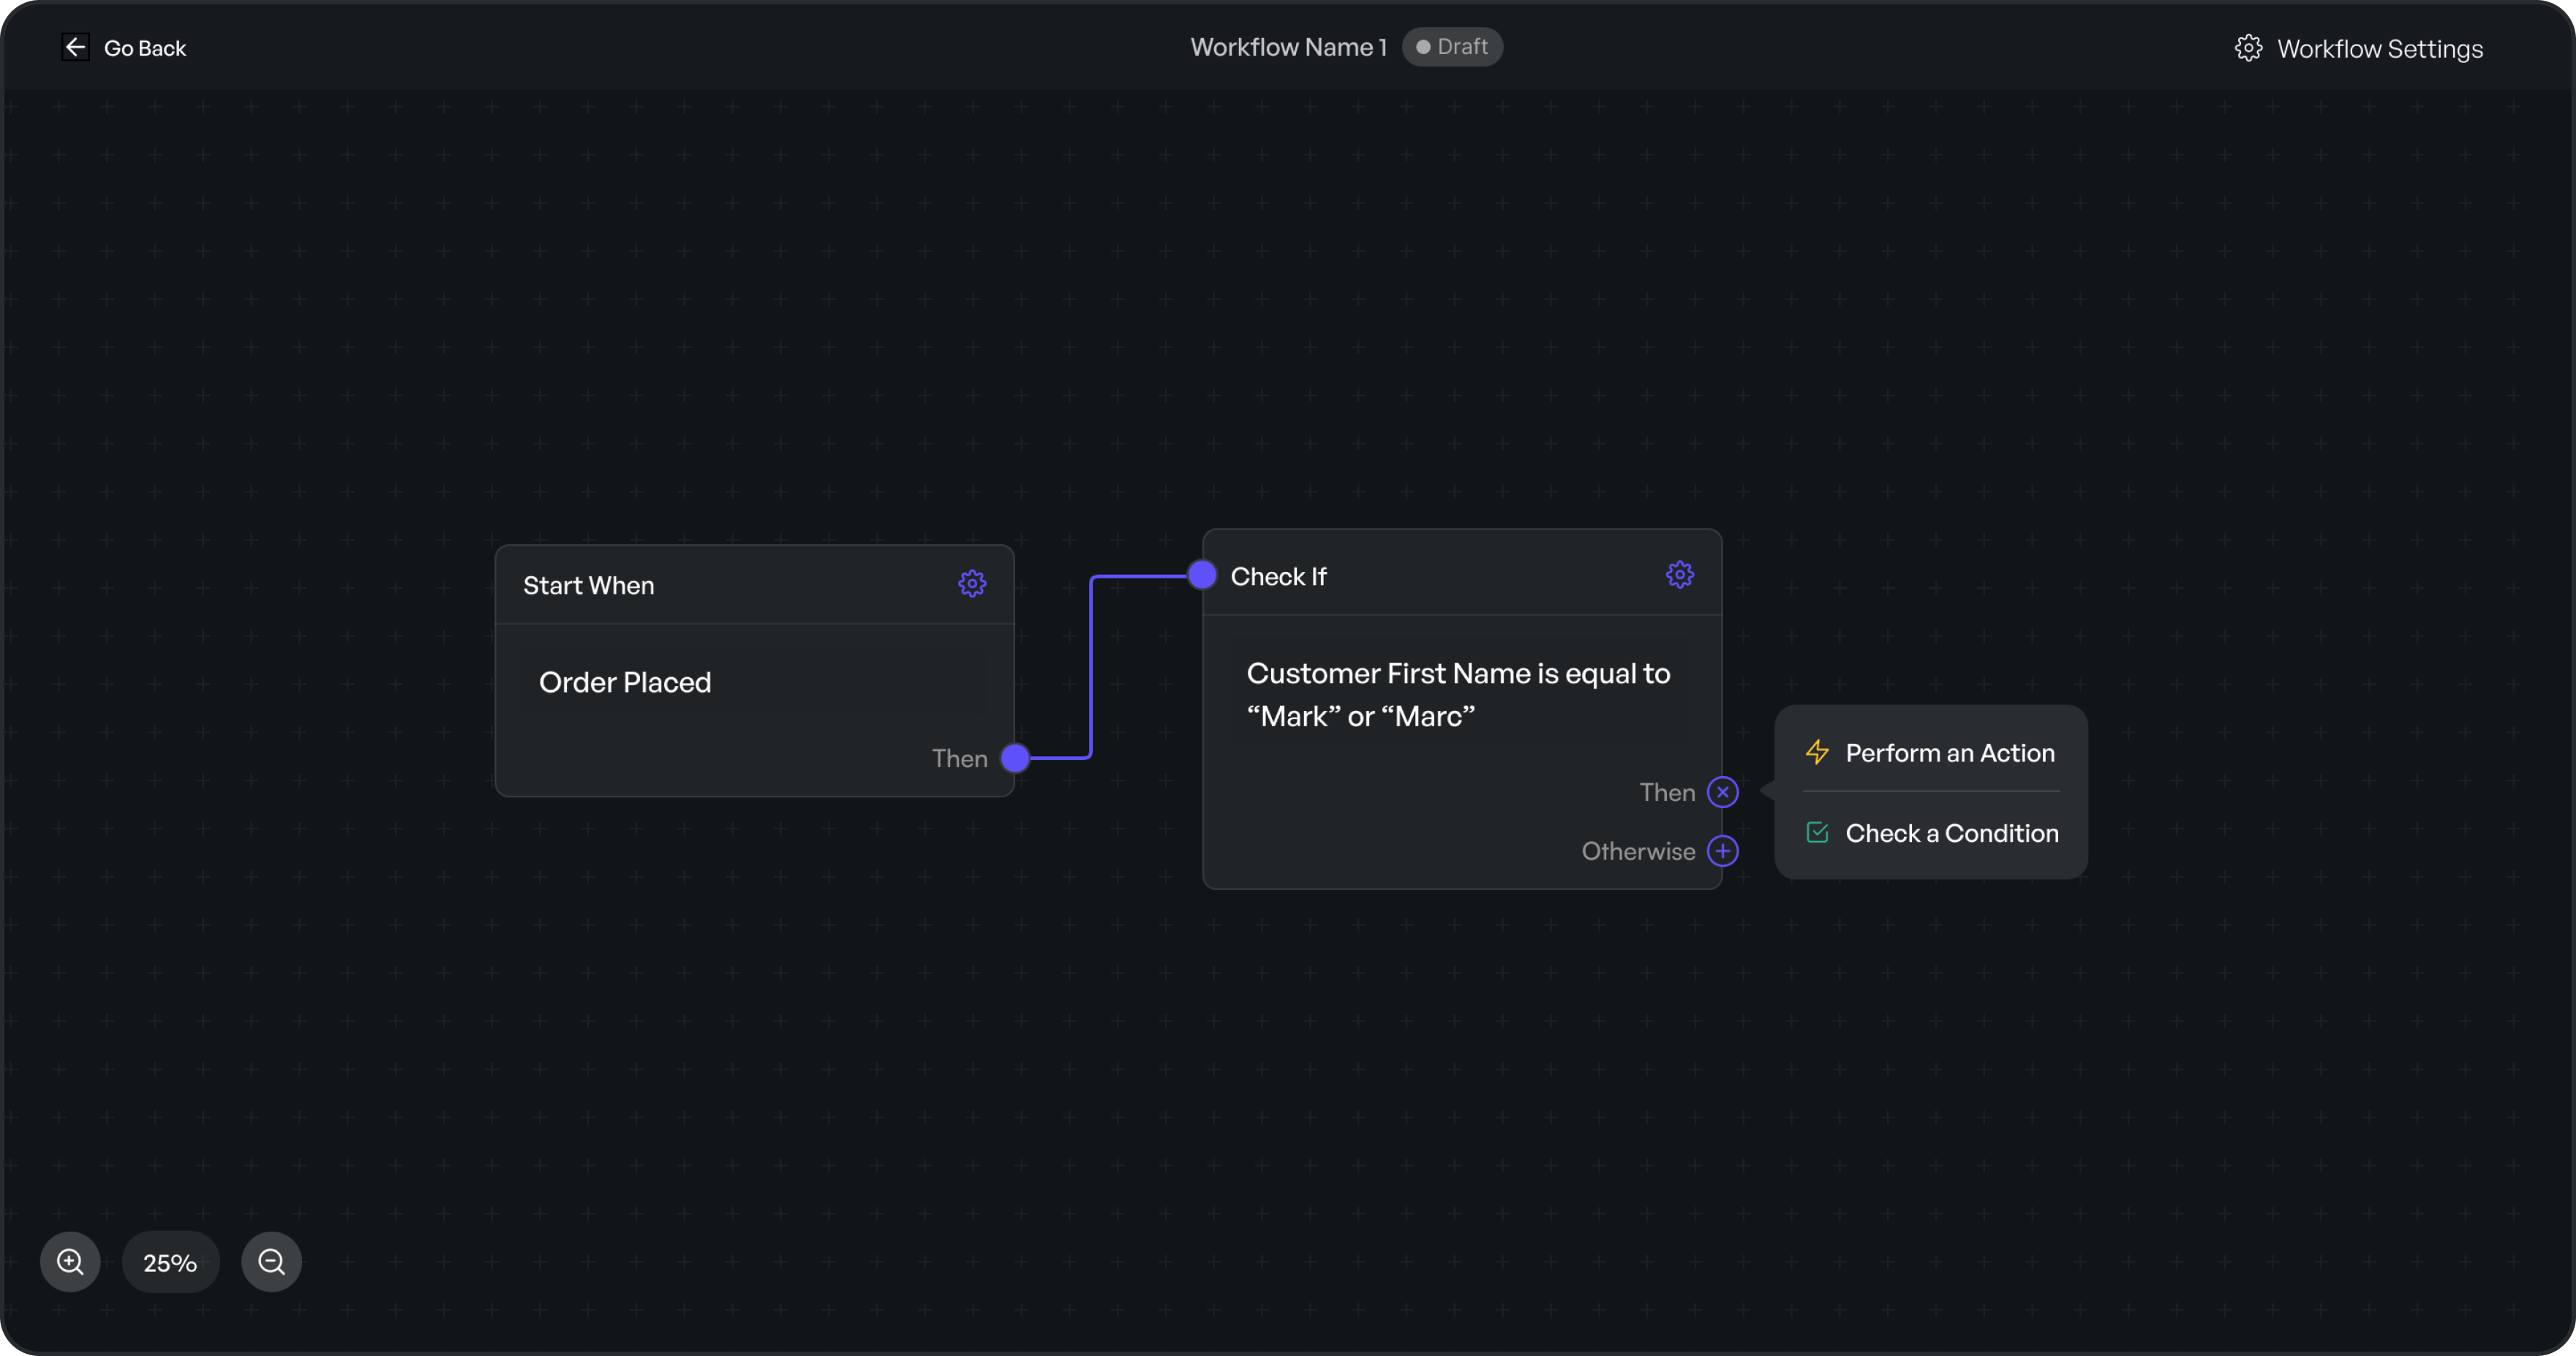Click the Draft status badge

pyautogui.click(x=1452, y=47)
